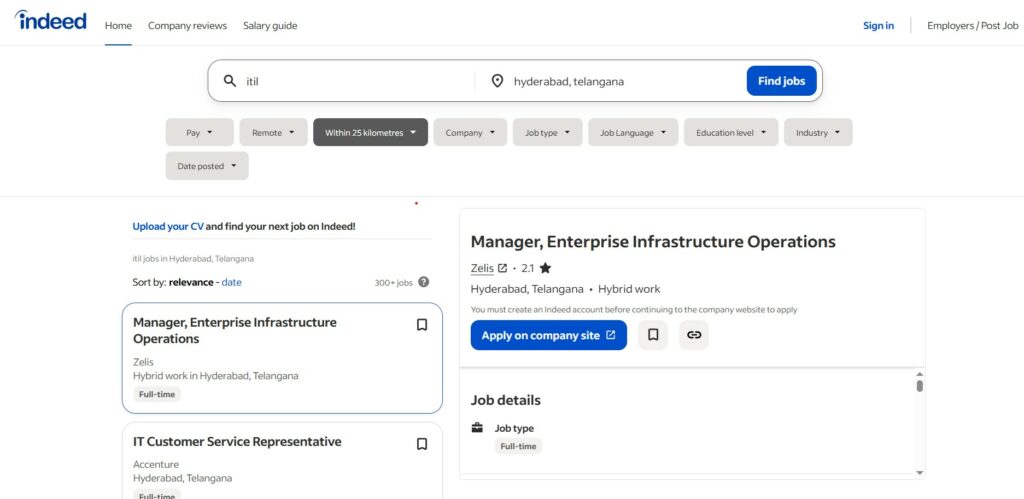Viewport: 1024px width, 499px height.
Task: Go to Company reviews tab
Action: (187, 26)
